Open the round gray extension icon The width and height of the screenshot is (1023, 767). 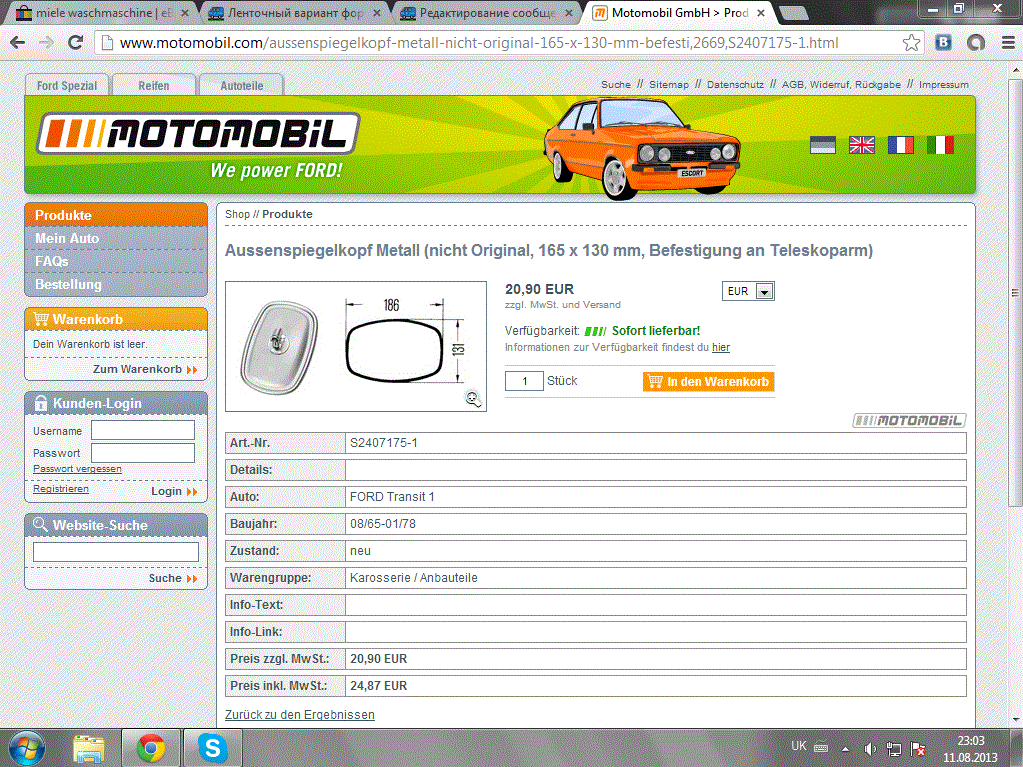click(976, 43)
